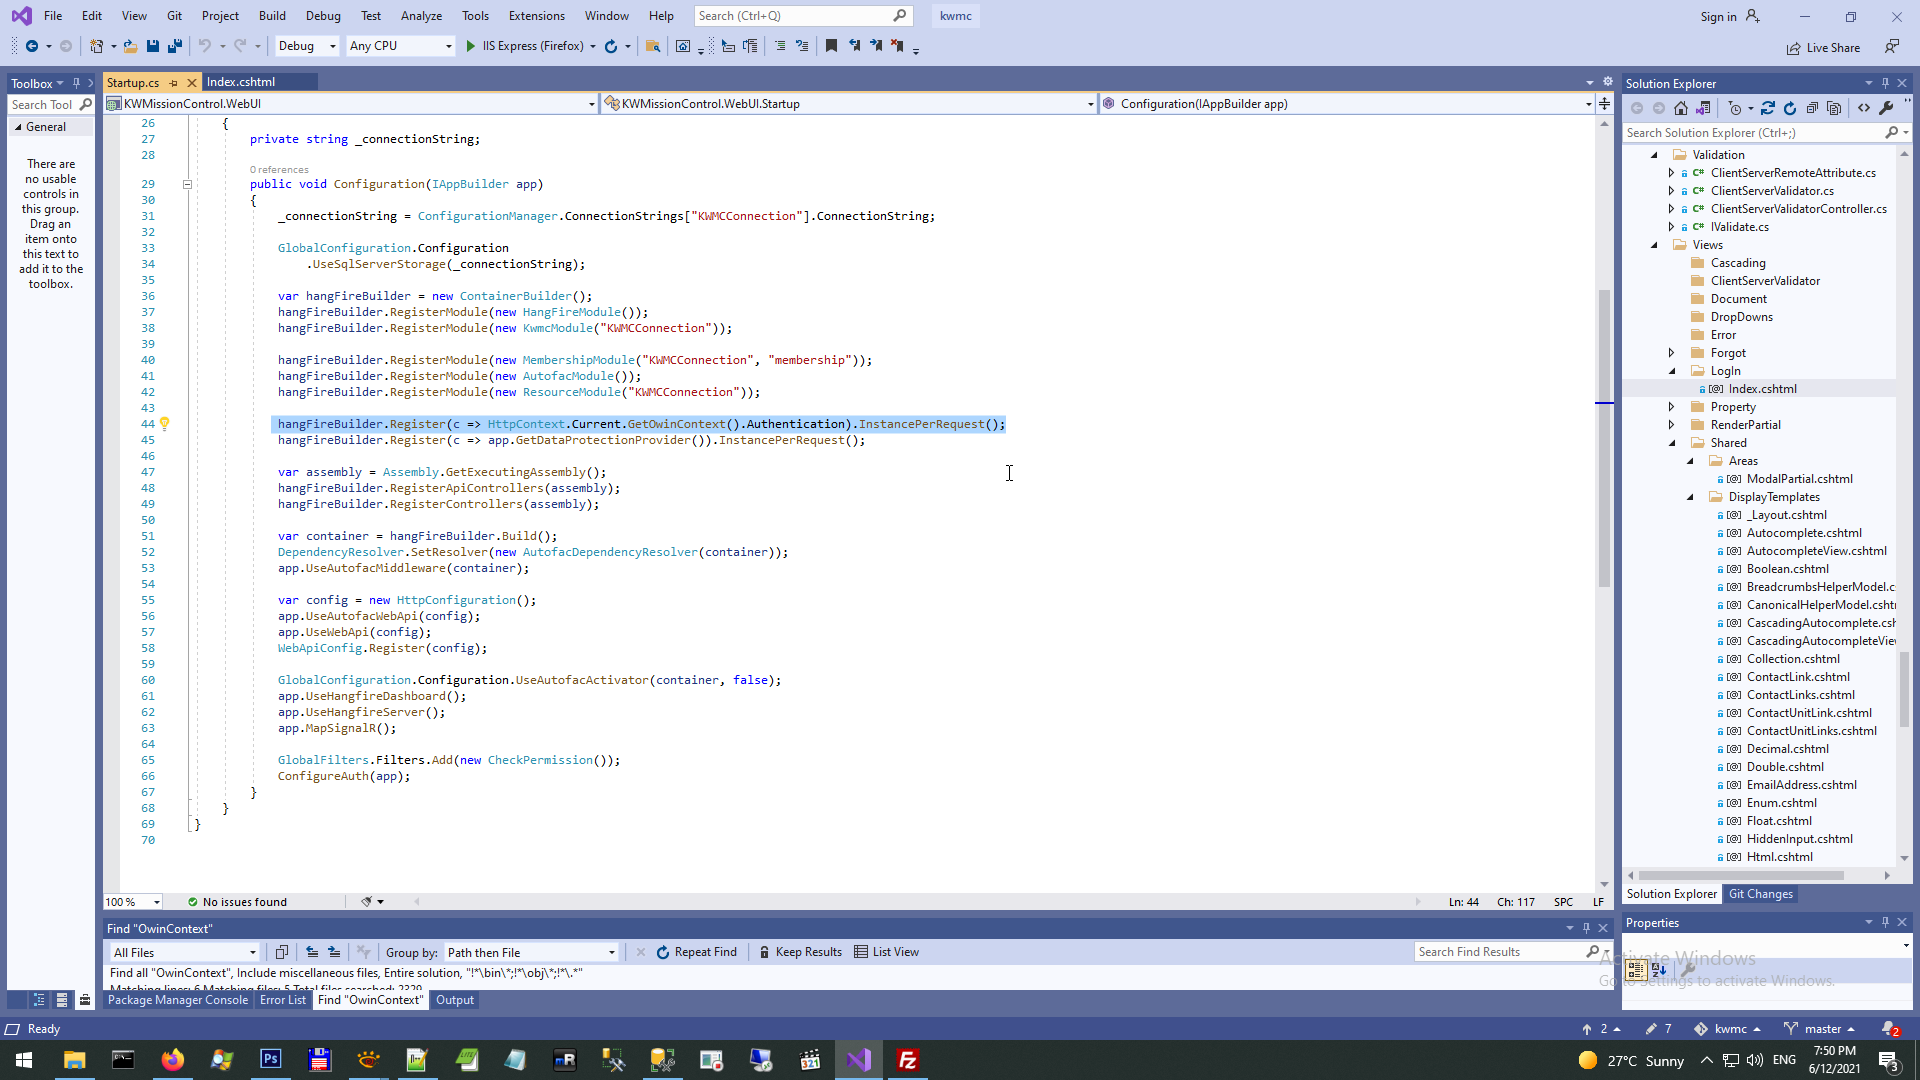Open the Debug configuration dropdown

point(307,46)
